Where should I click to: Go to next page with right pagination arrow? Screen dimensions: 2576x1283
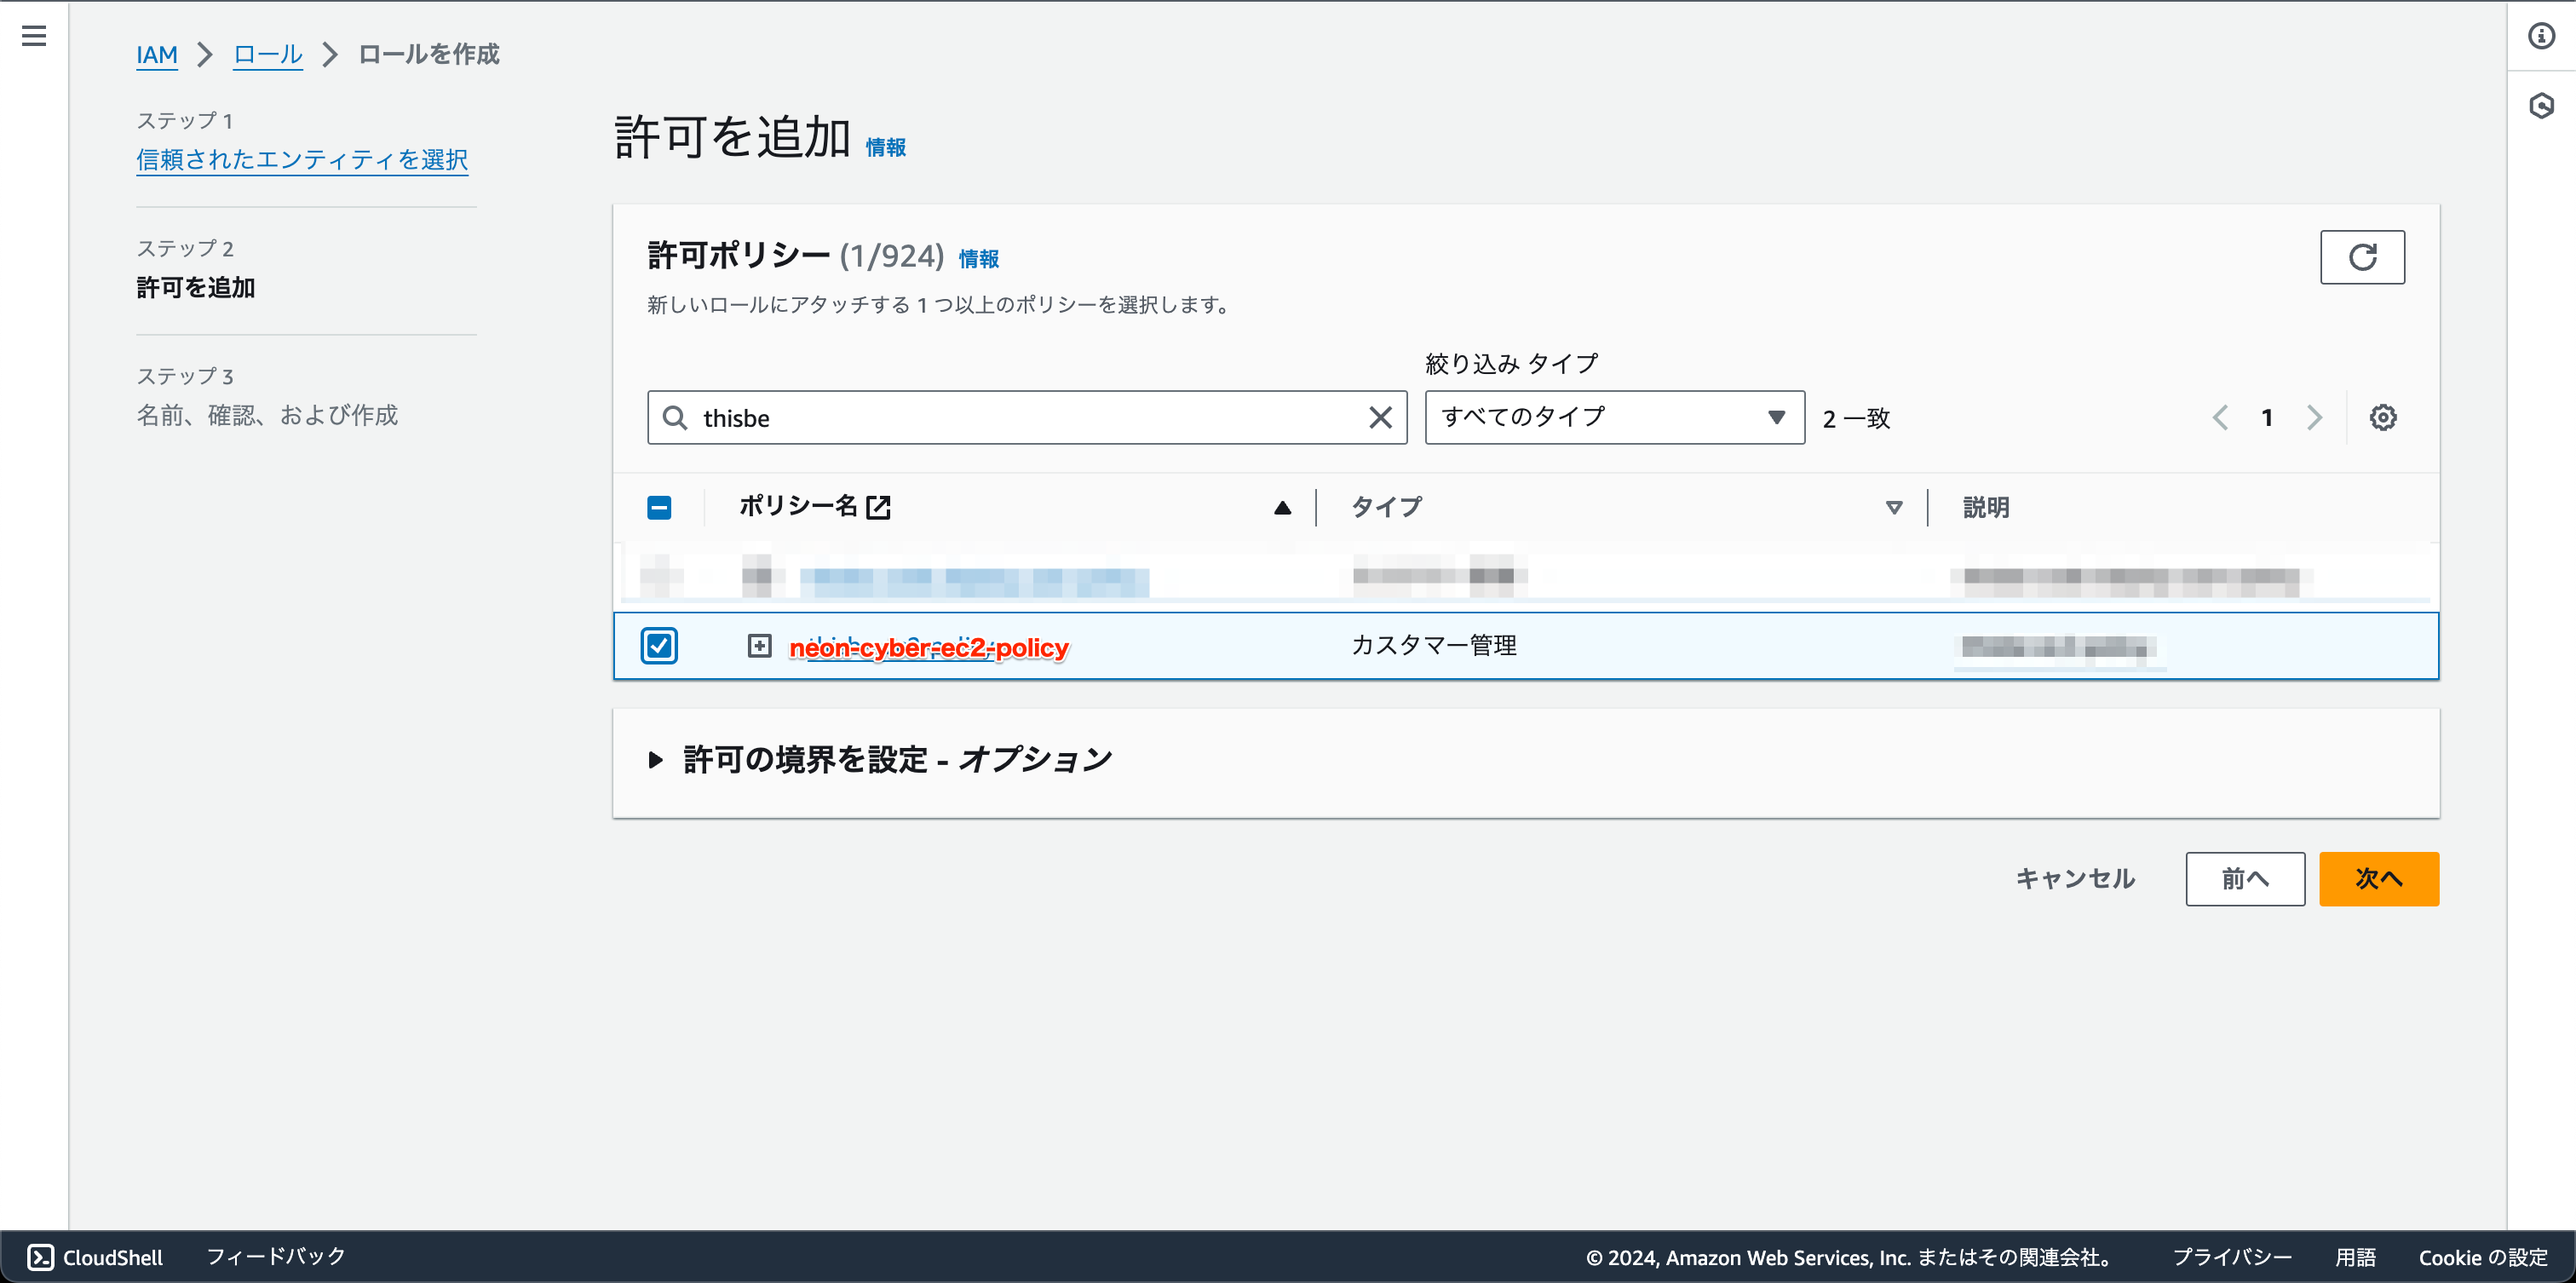tap(2314, 417)
